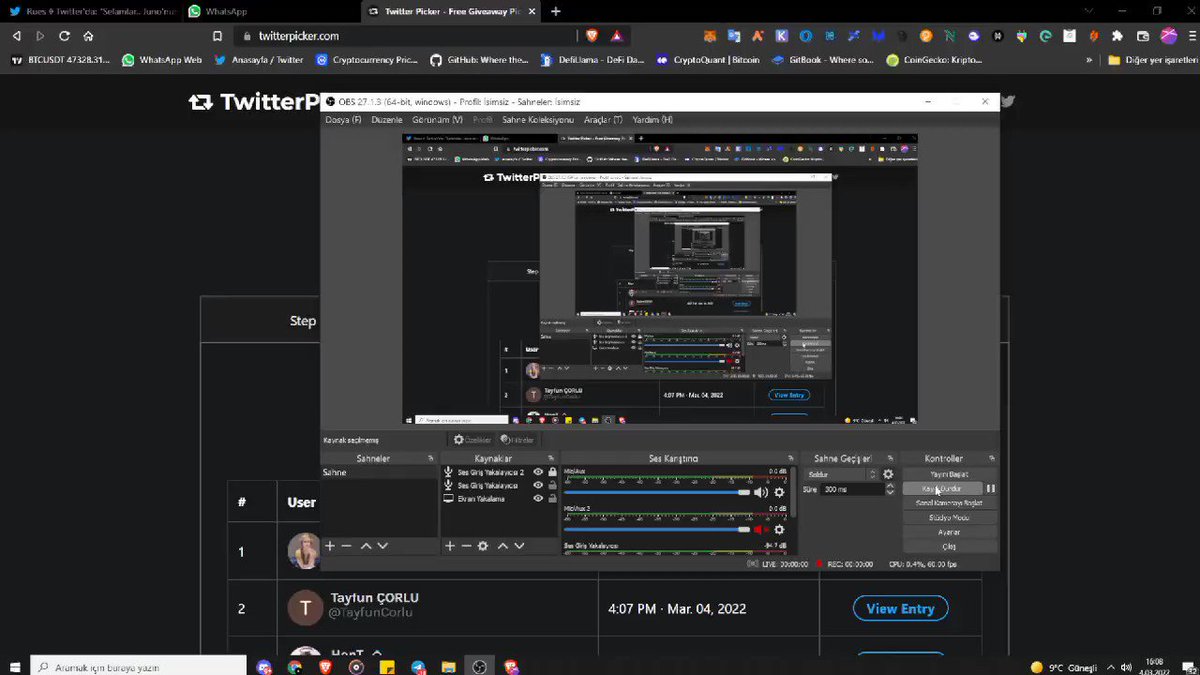1200x675 pixels.
Task: Open the Soldur transition dropdown
Action: point(841,474)
